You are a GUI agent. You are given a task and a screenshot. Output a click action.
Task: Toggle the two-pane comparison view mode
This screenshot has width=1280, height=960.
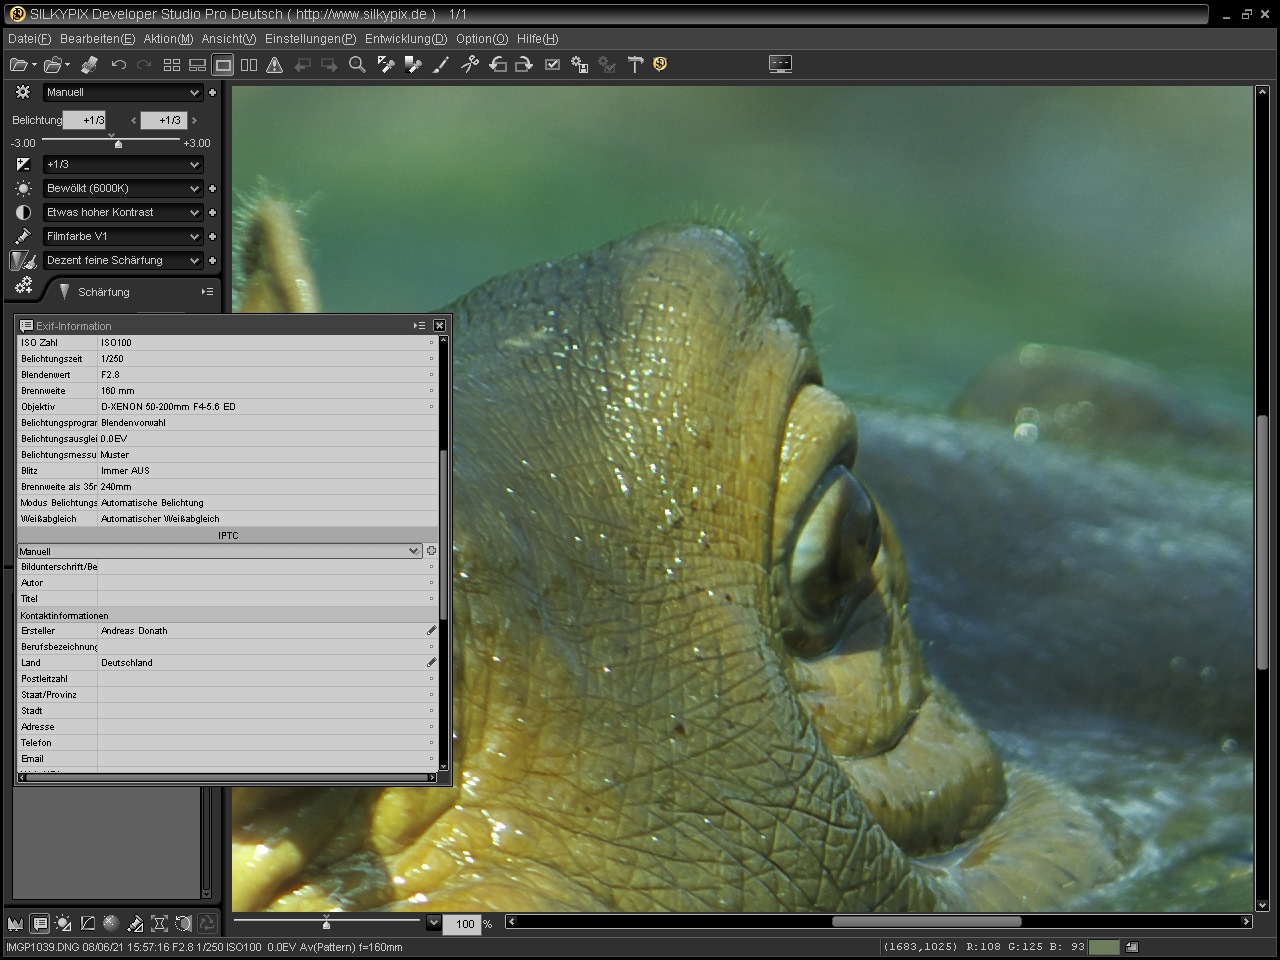click(x=249, y=64)
